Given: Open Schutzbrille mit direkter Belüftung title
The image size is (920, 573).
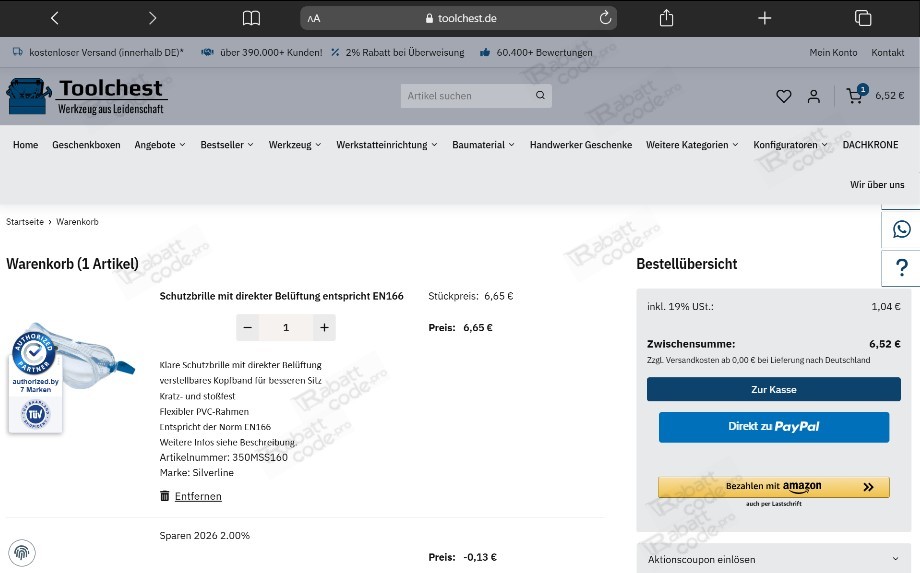Looking at the screenshot, I should point(282,296).
